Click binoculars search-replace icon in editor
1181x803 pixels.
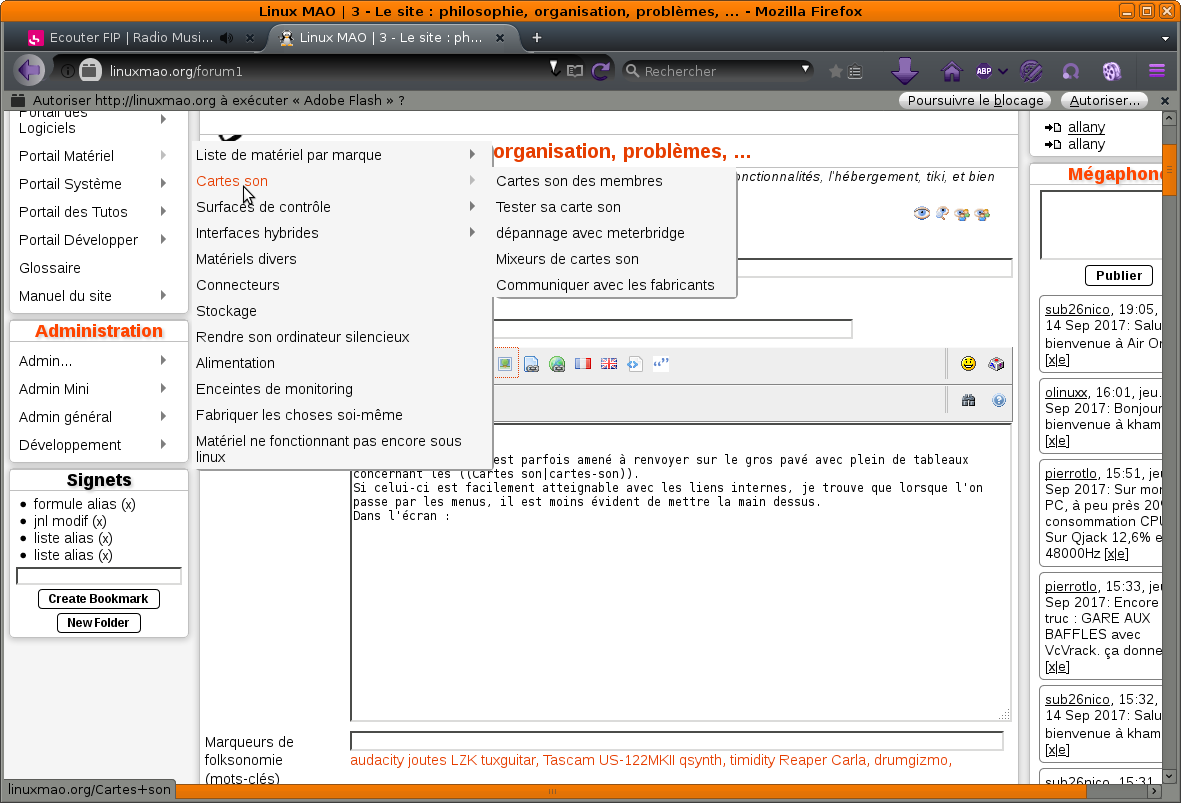pyautogui.click(x=969, y=401)
